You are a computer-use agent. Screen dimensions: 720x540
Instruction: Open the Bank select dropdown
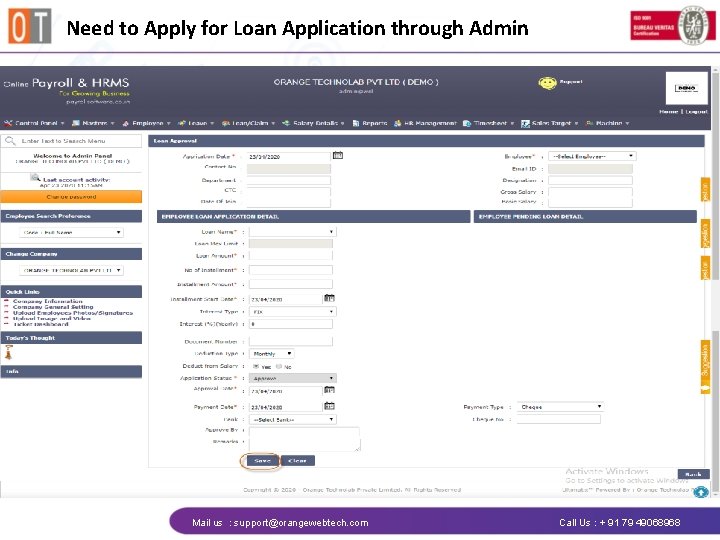coord(292,420)
